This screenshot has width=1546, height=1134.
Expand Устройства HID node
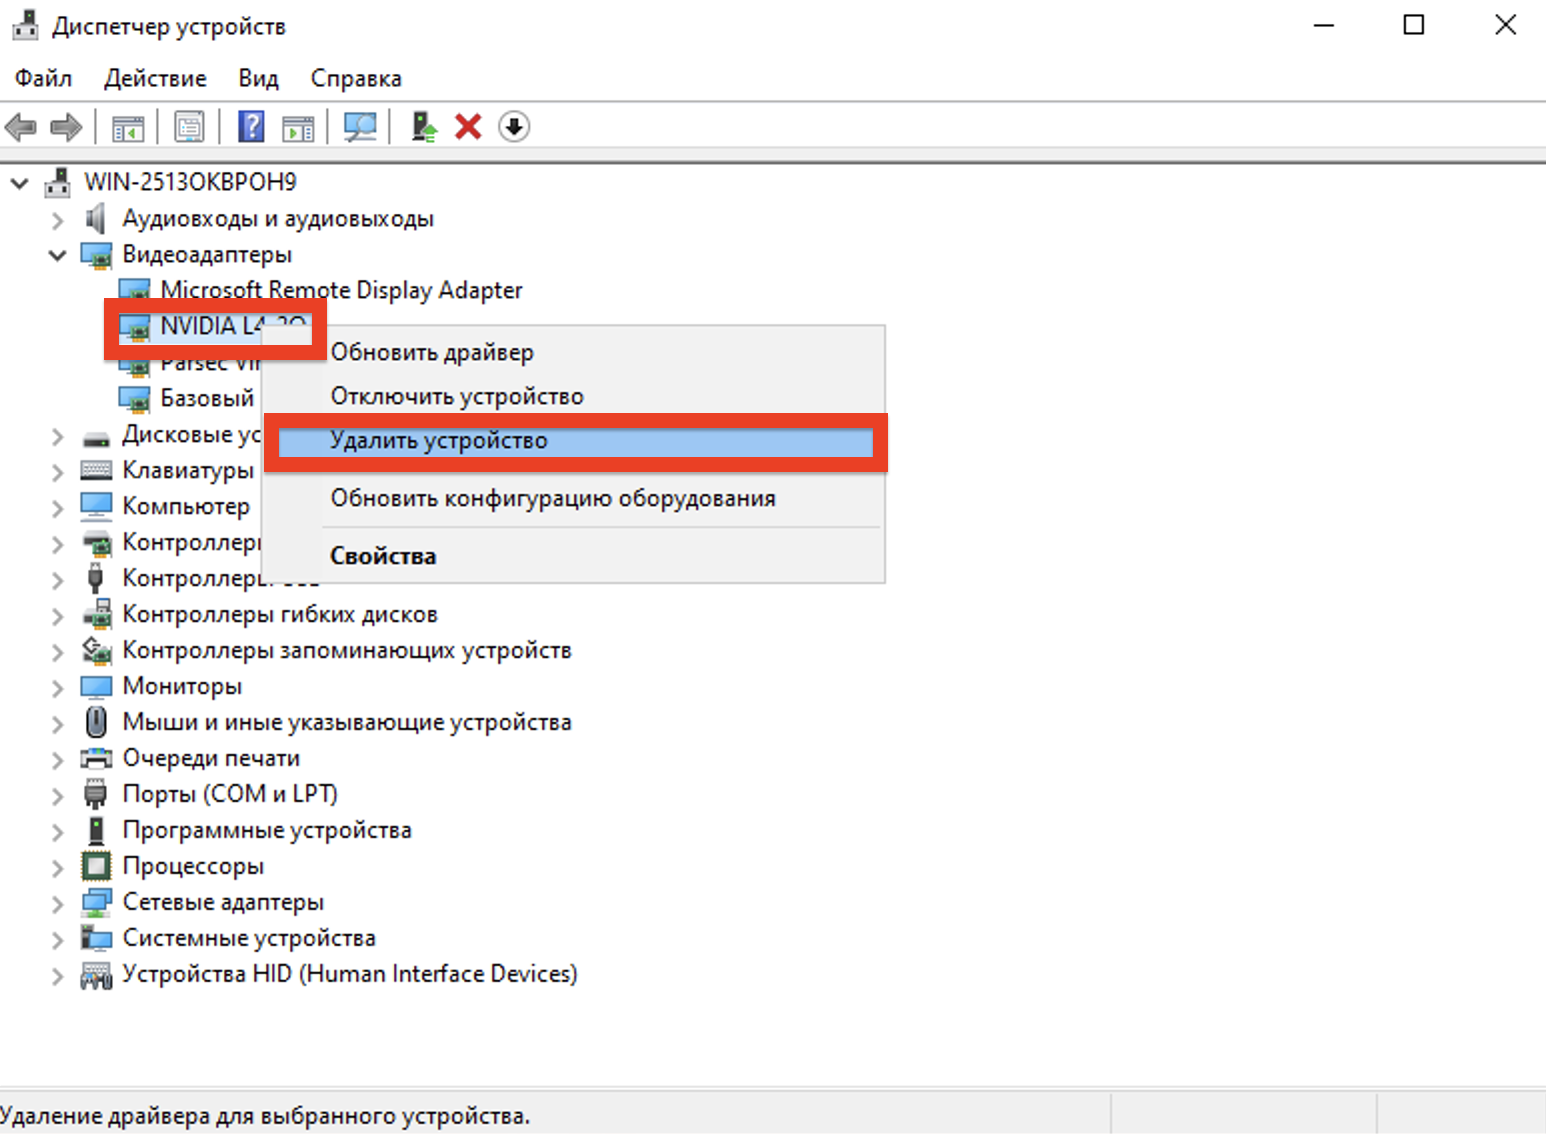coord(58,975)
